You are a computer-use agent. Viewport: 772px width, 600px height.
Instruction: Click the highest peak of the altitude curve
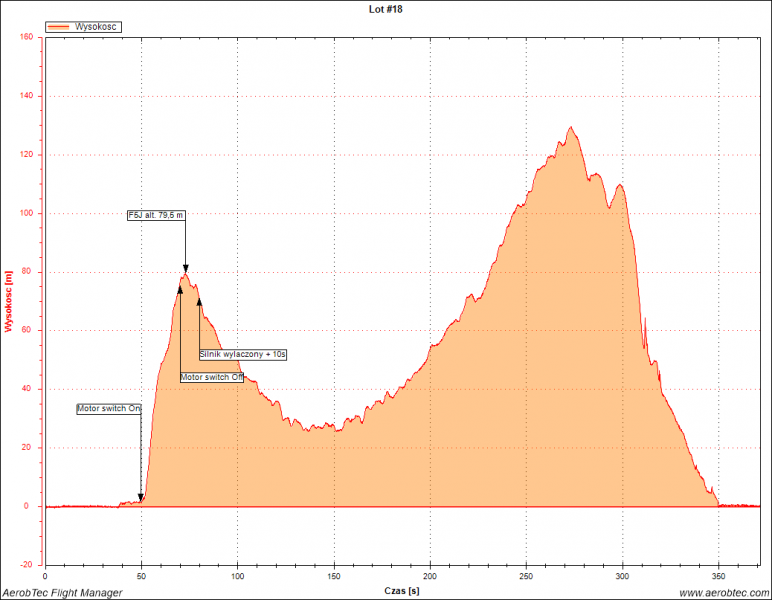571,127
